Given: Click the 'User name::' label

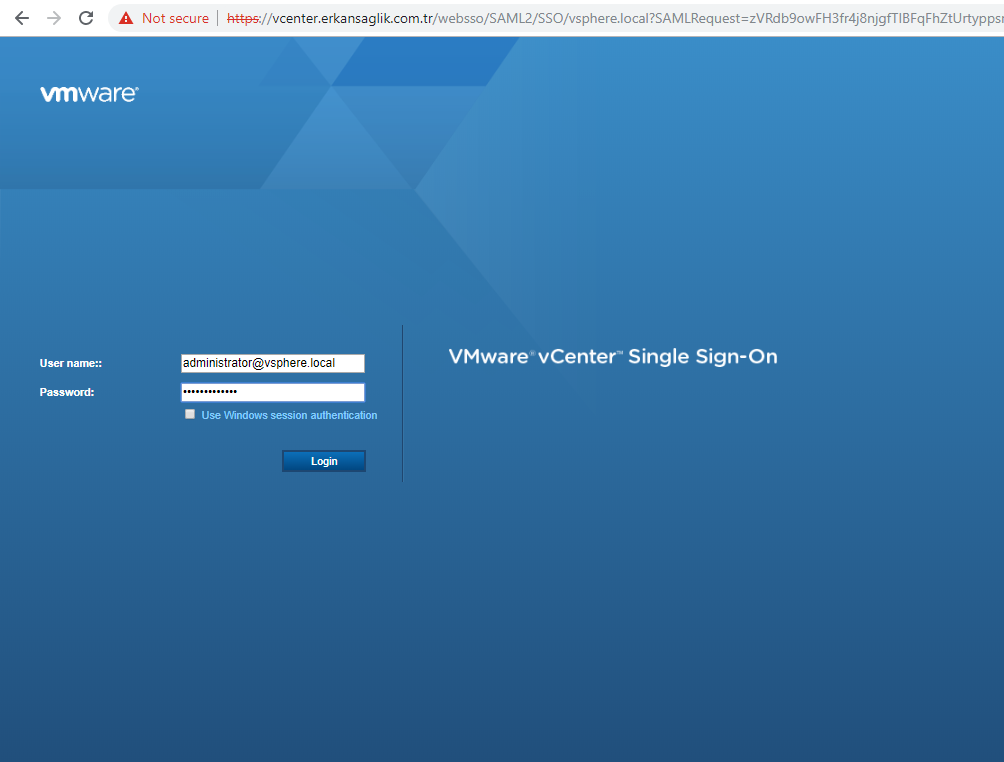Looking at the screenshot, I should coord(70,363).
